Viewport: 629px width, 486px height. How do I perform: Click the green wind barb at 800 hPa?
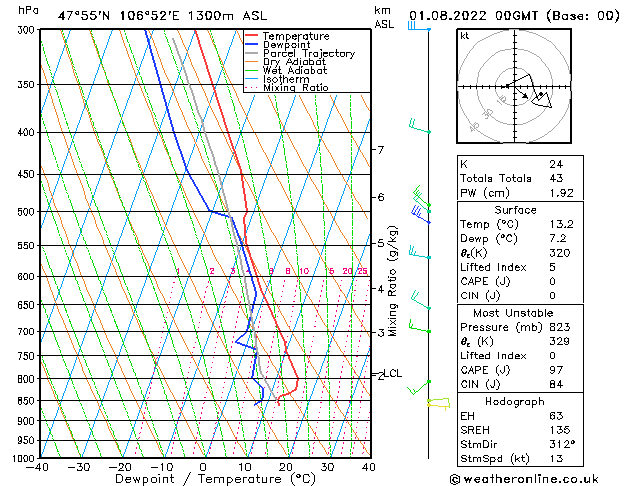coord(418,387)
